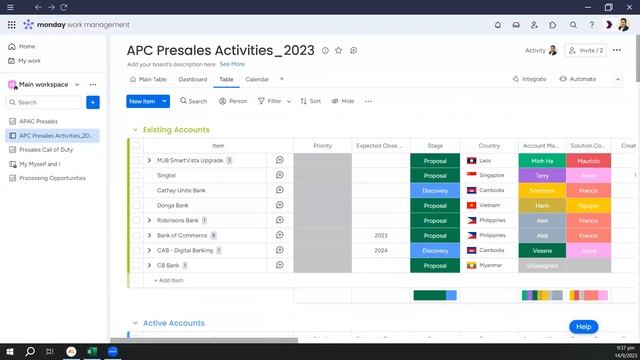The height and width of the screenshot is (360, 640).
Task: Open board options three-dot menu
Action: pos(617,50)
